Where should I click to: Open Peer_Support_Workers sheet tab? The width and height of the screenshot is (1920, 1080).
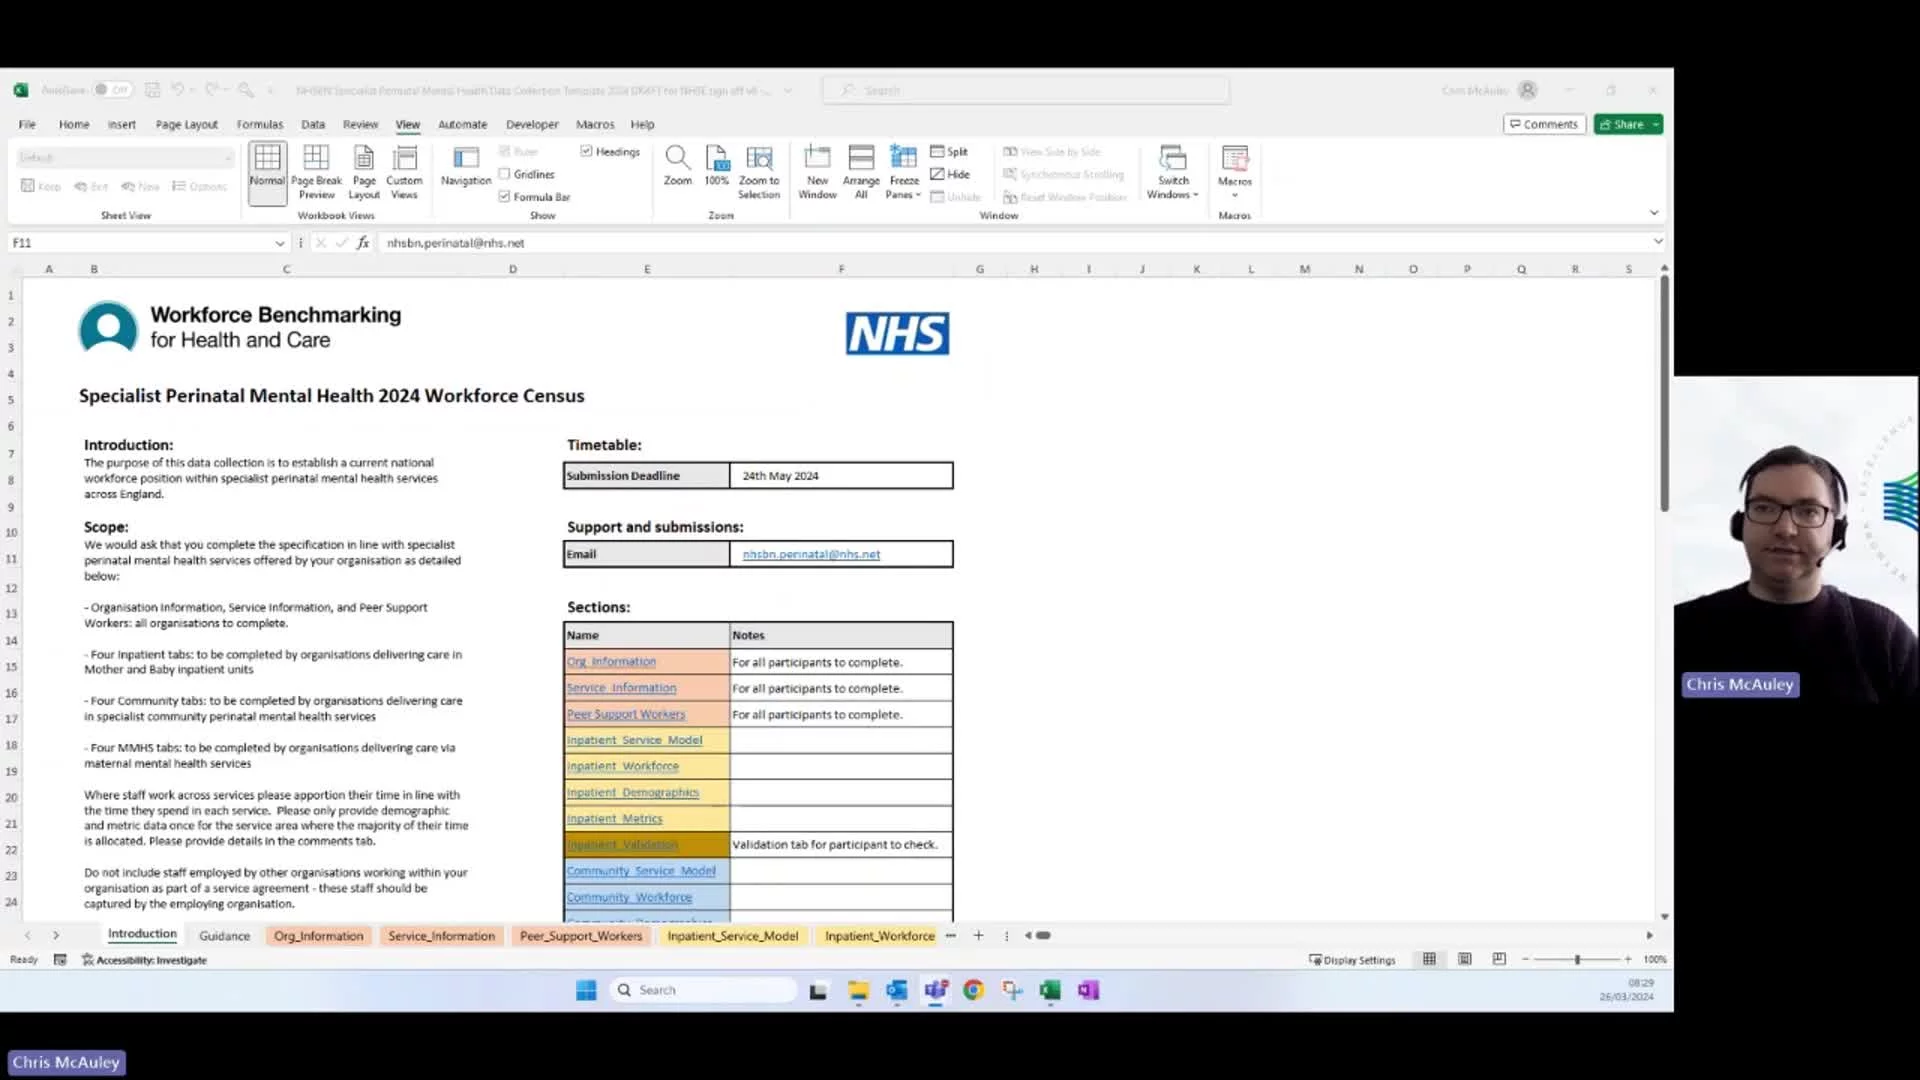(x=581, y=936)
